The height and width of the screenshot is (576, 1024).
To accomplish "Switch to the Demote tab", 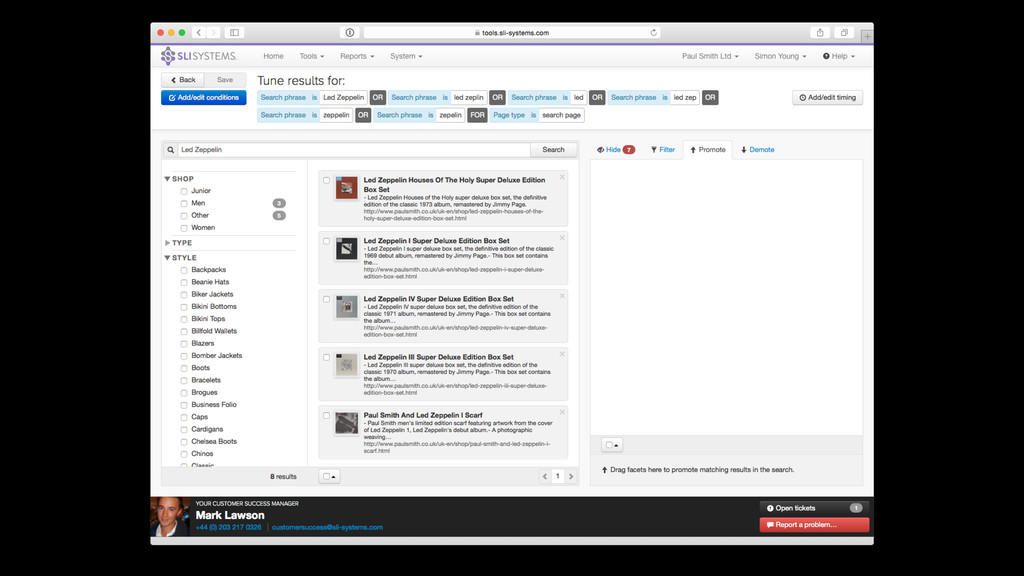I will (x=758, y=150).
